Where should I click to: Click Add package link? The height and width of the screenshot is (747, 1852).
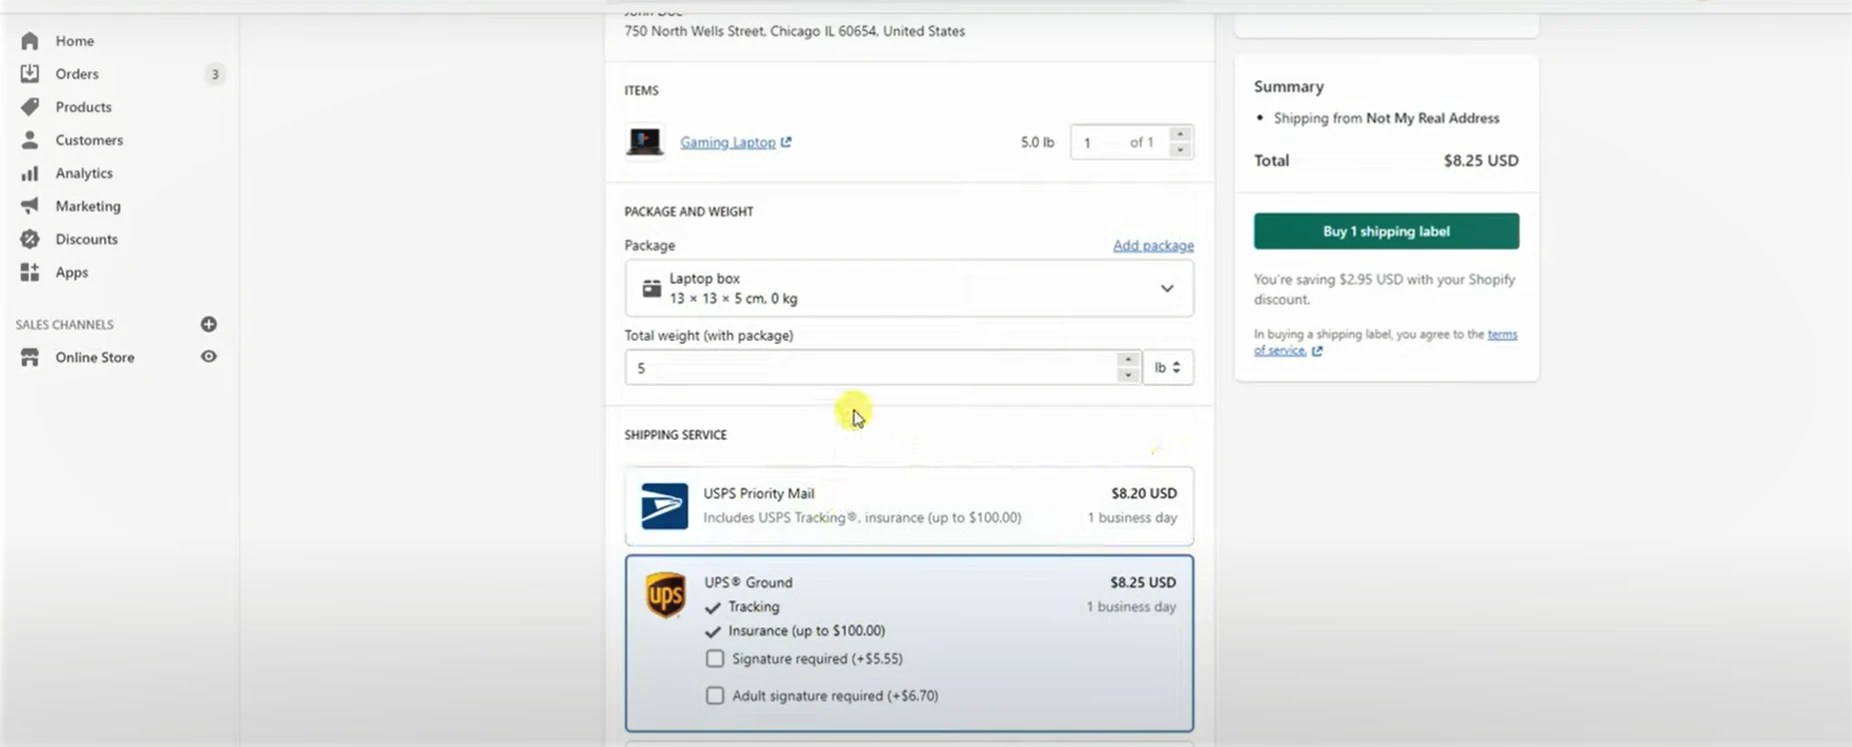tap(1153, 245)
